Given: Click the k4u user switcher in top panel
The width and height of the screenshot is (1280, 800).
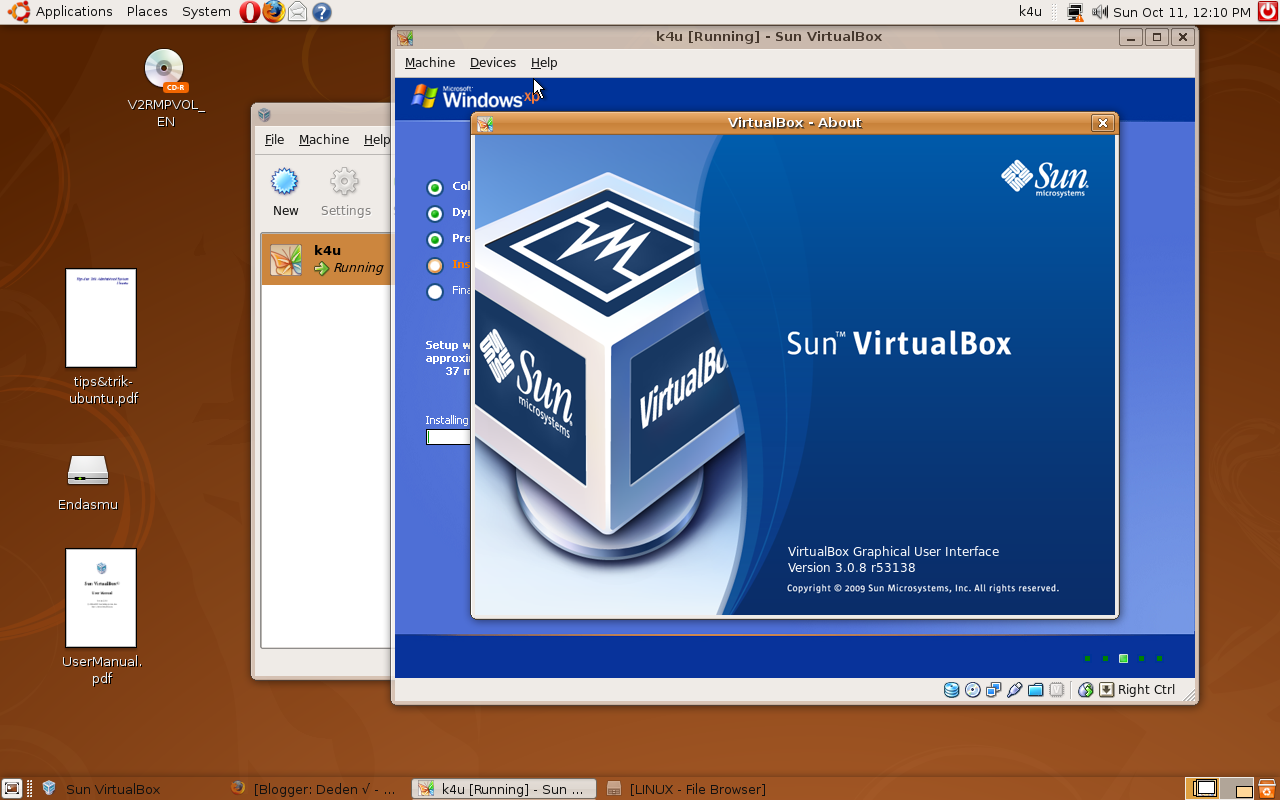Looking at the screenshot, I should coord(1030,12).
